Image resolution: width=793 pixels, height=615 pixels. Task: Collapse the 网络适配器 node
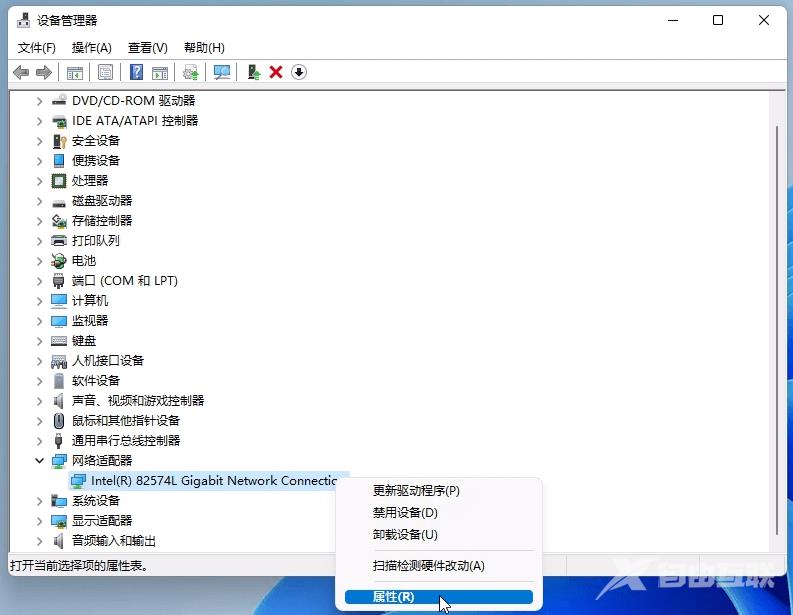pos(39,461)
